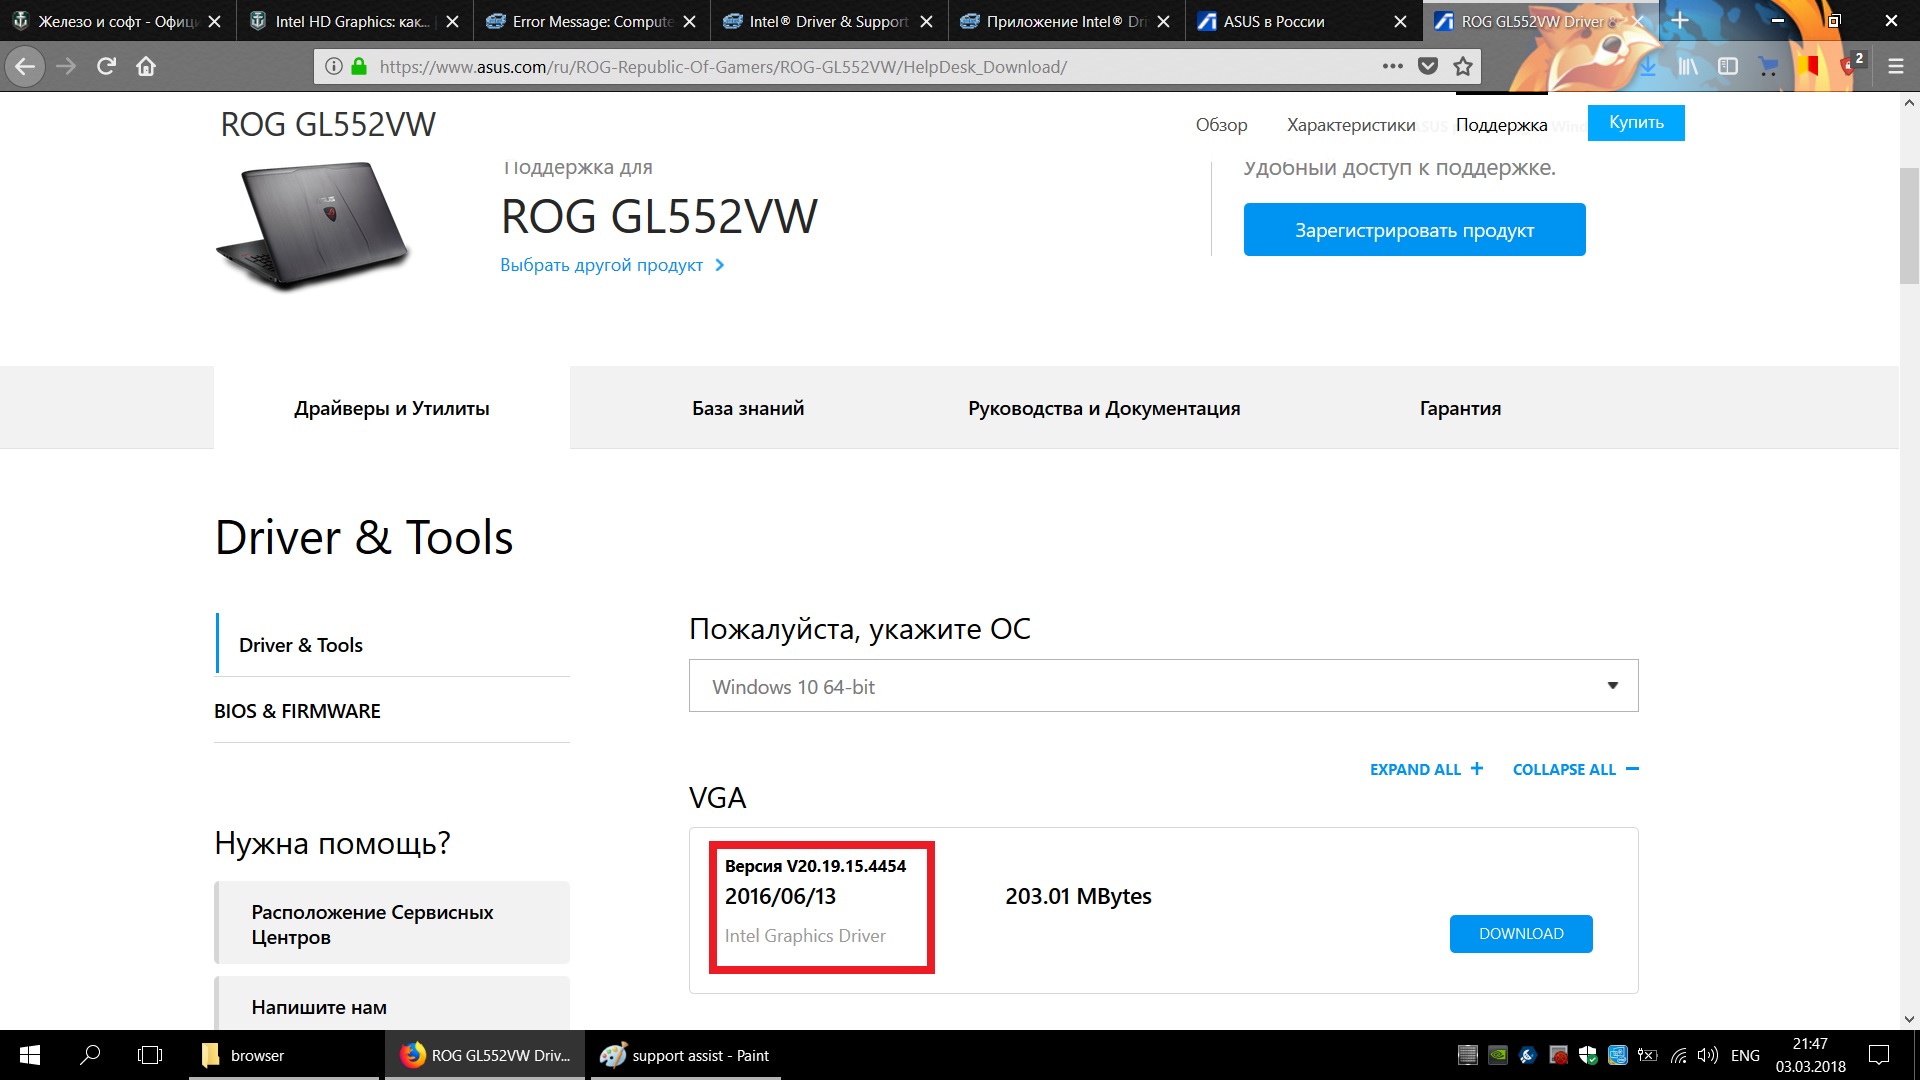1920x1080 pixels.
Task: Open the 'База знаний' tab
Action: click(748, 408)
